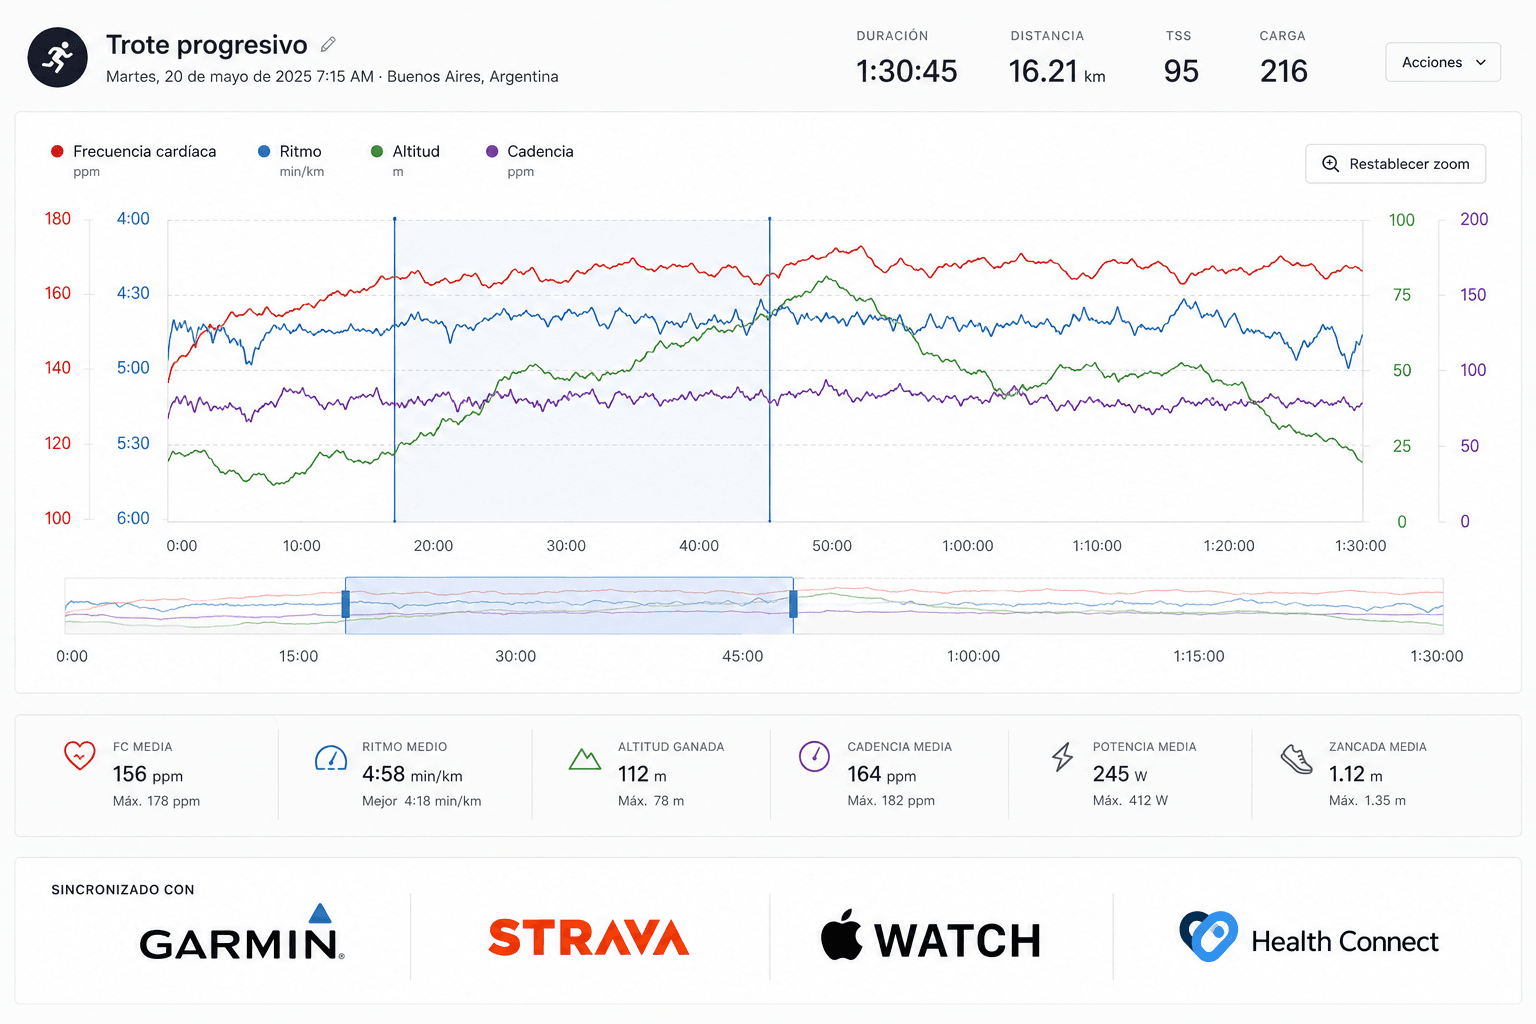Click the date and location subtitle
The height and width of the screenshot is (1024, 1536).
click(x=332, y=77)
